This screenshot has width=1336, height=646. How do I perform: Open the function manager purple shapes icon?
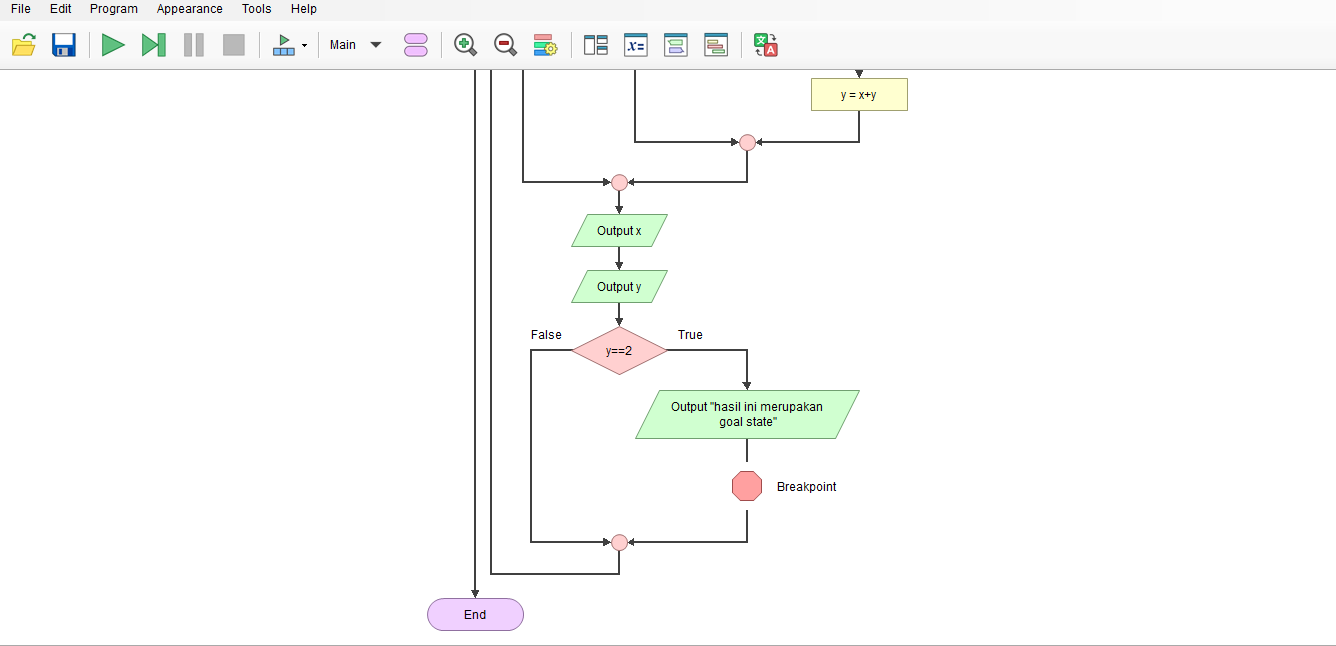416,45
